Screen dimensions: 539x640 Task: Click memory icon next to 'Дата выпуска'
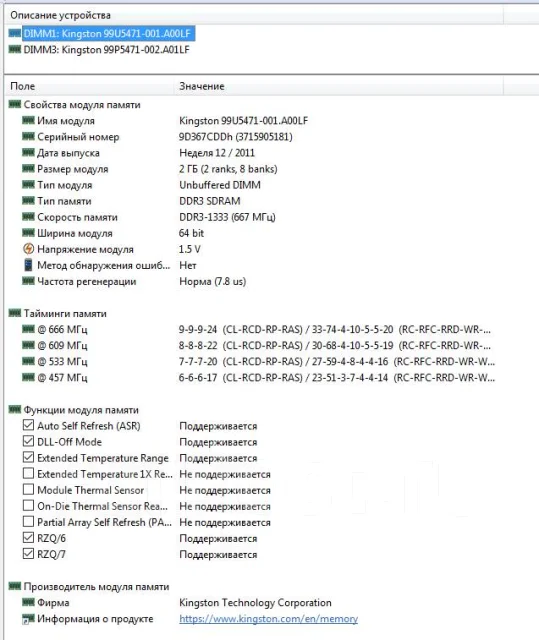pyautogui.click(x=28, y=153)
